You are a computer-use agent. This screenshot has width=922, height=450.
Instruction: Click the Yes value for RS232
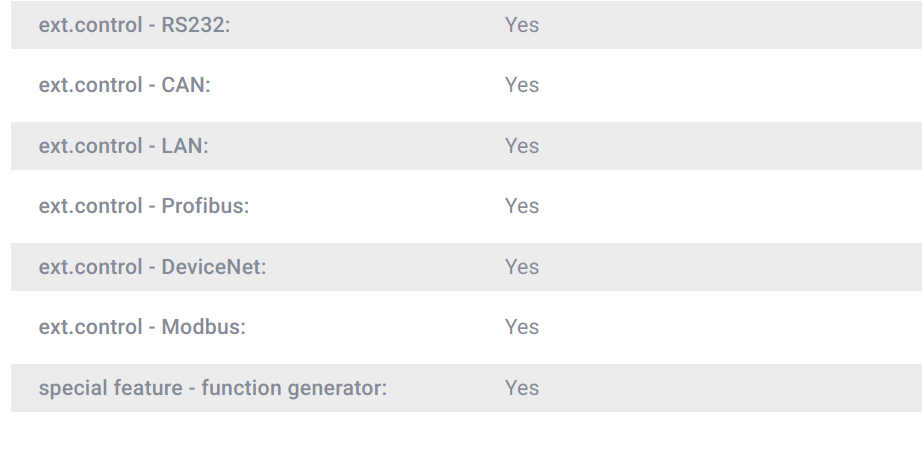[522, 25]
